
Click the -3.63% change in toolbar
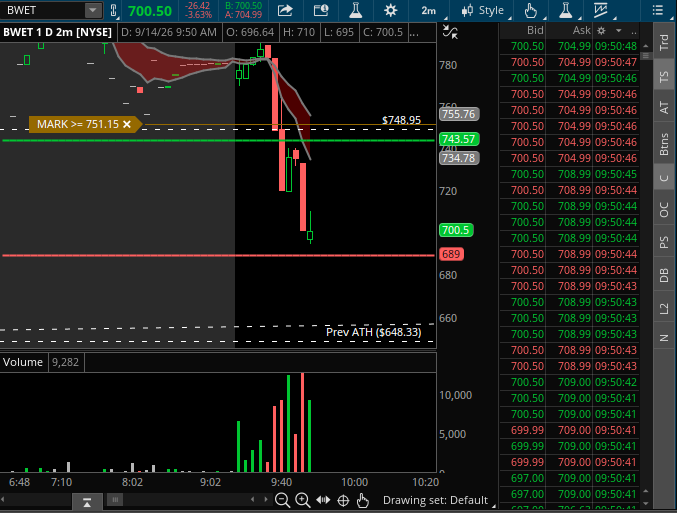pos(198,15)
